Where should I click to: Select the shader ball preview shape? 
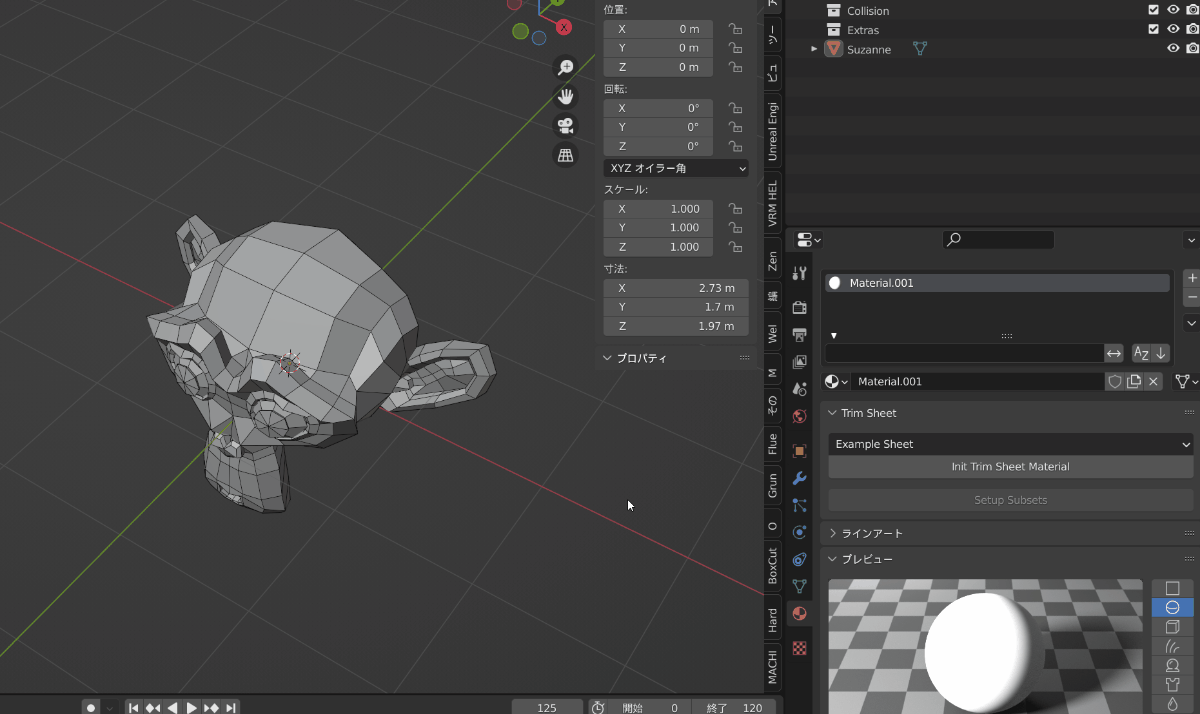click(1173, 665)
